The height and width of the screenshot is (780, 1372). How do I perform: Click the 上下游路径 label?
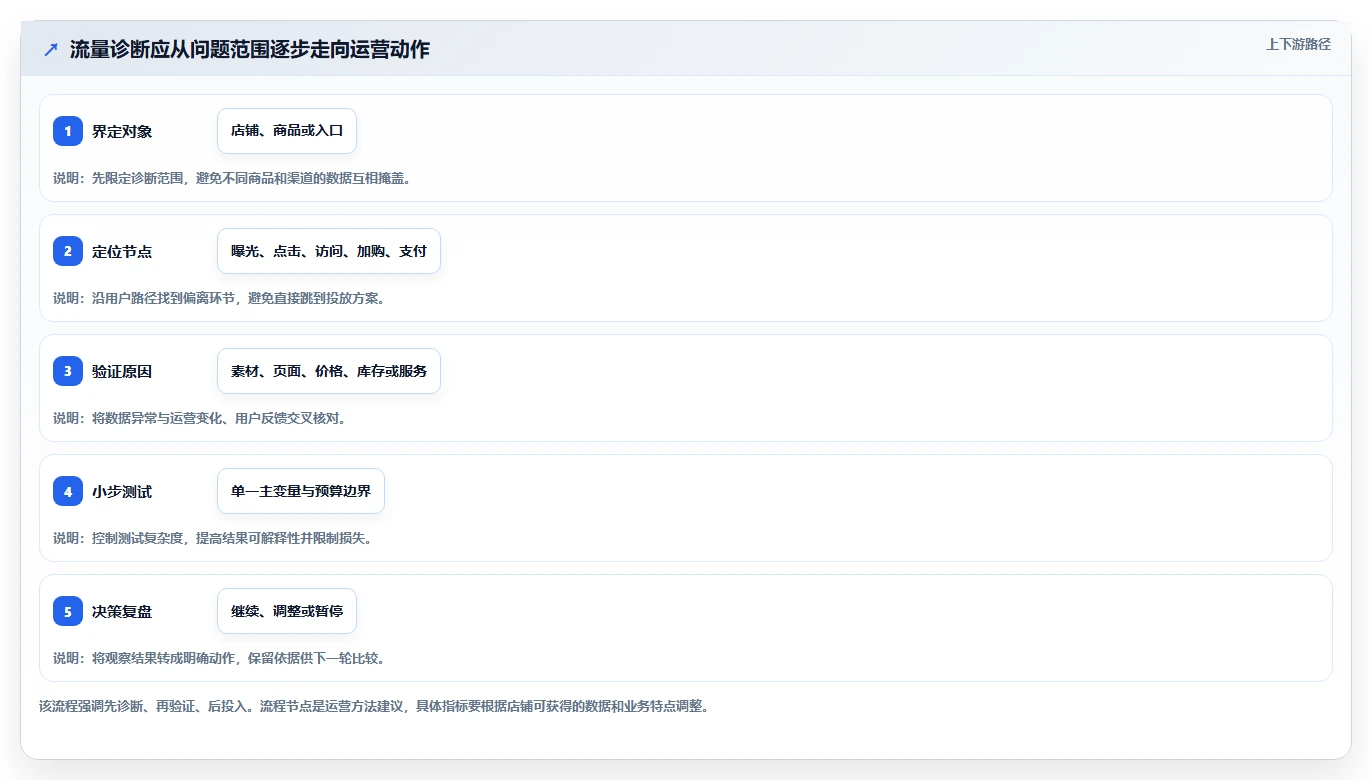(1298, 44)
